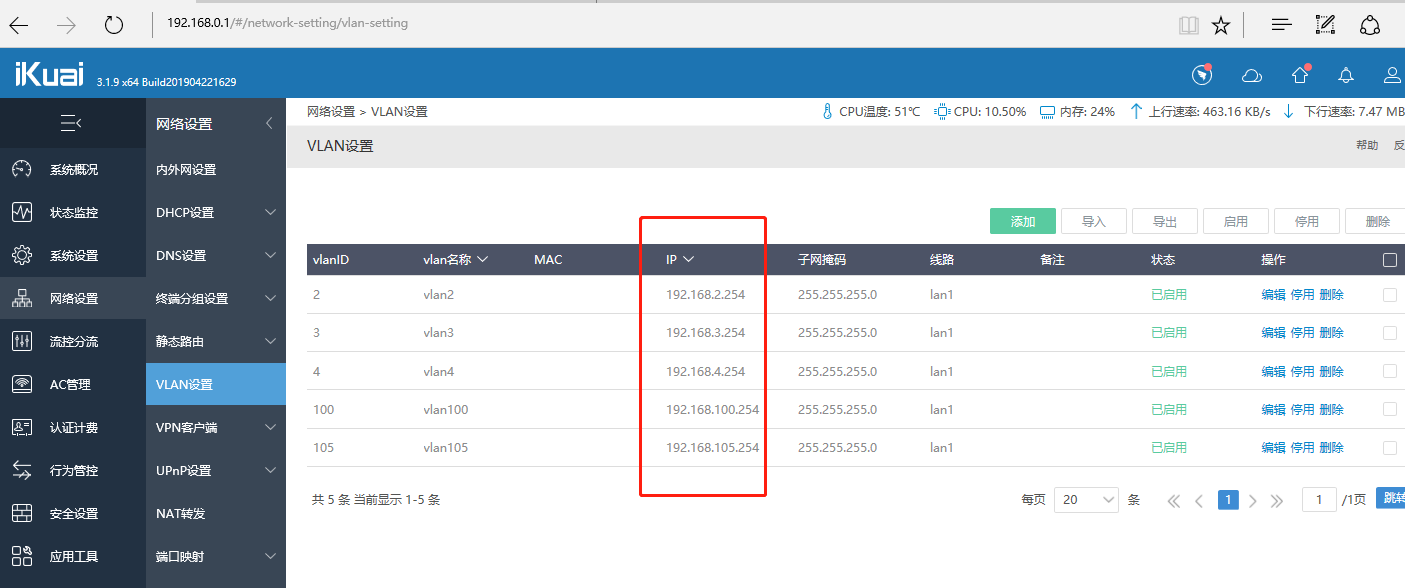This screenshot has height=588, width=1405.
Task: Expand 端口映射 submenu
Action: tap(270, 556)
